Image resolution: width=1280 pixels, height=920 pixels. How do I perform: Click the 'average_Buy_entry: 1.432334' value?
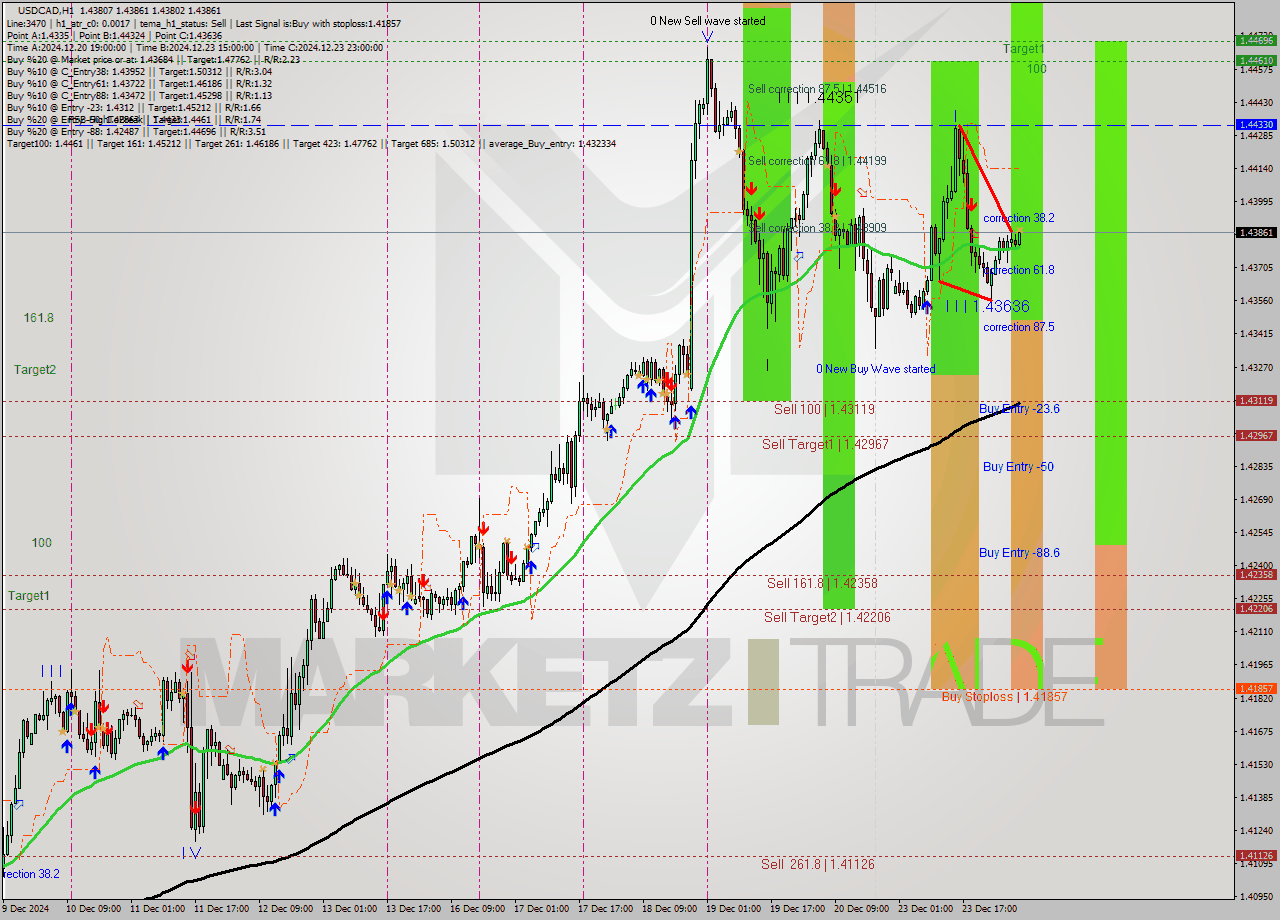pos(552,144)
